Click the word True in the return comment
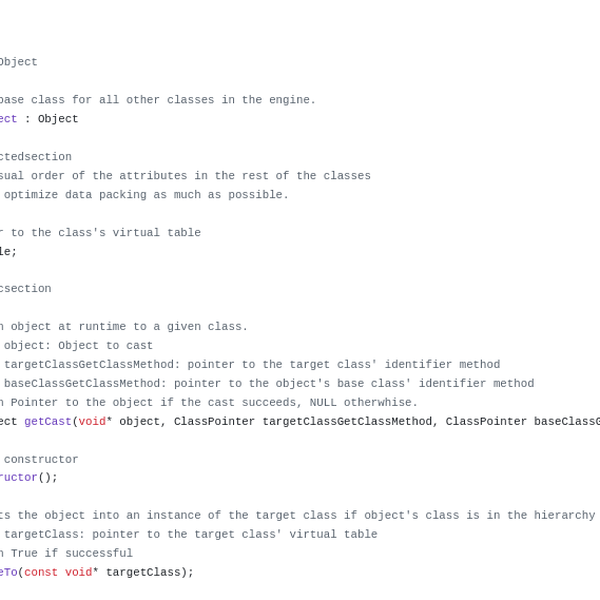600x600 pixels. point(28,554)
